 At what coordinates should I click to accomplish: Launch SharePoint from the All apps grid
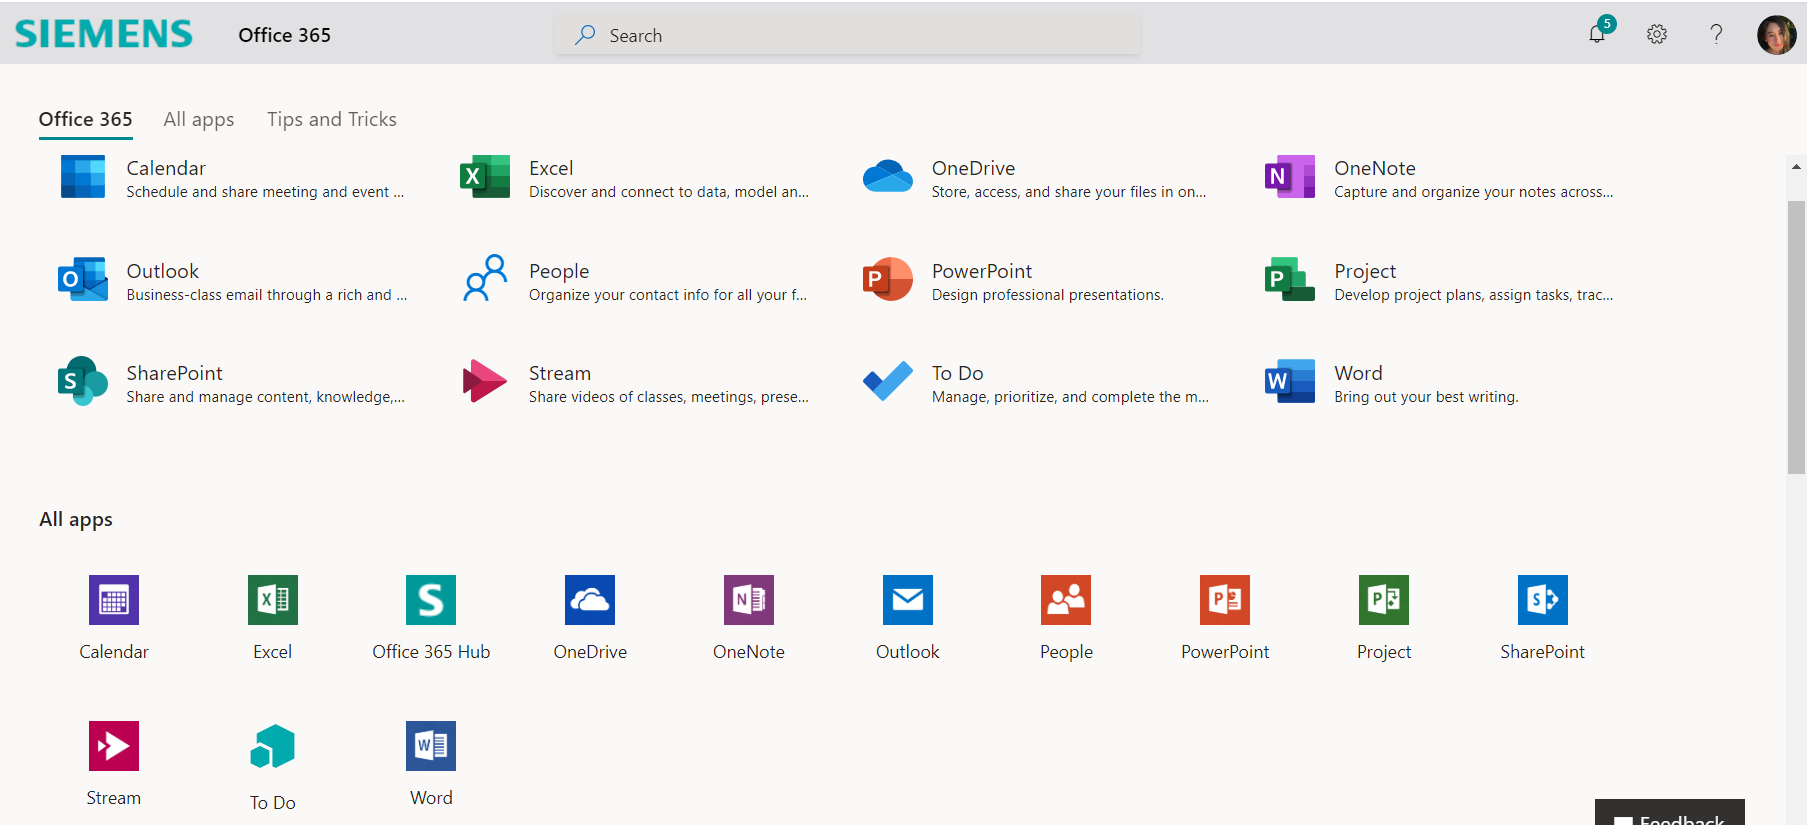[1543, 617]
